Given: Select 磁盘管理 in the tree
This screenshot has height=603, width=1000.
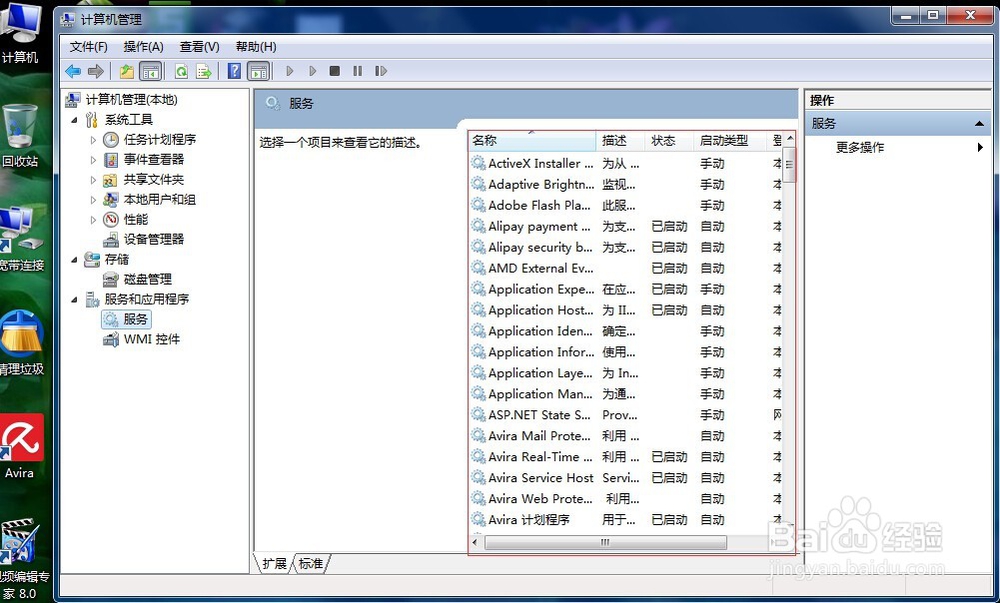Looking at the screenshot, I should (148, 279).
